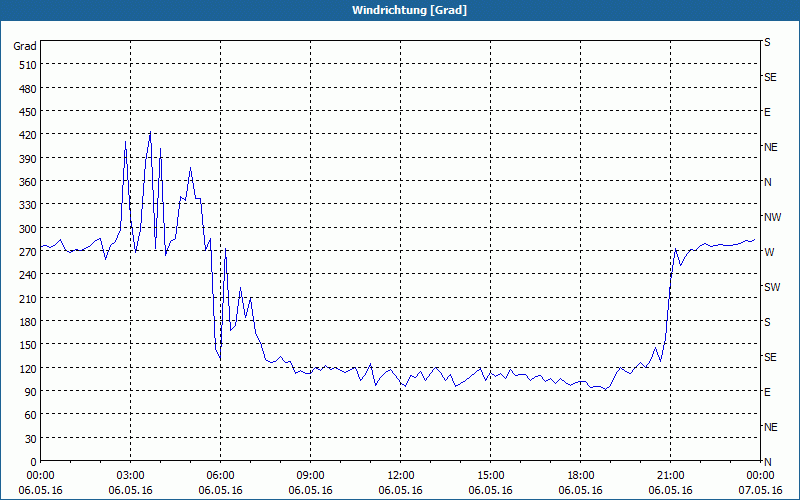Click the '30' left axis value
Image resolution: width=800 pixels, height=500 pixels.
(x=31, y=439)
